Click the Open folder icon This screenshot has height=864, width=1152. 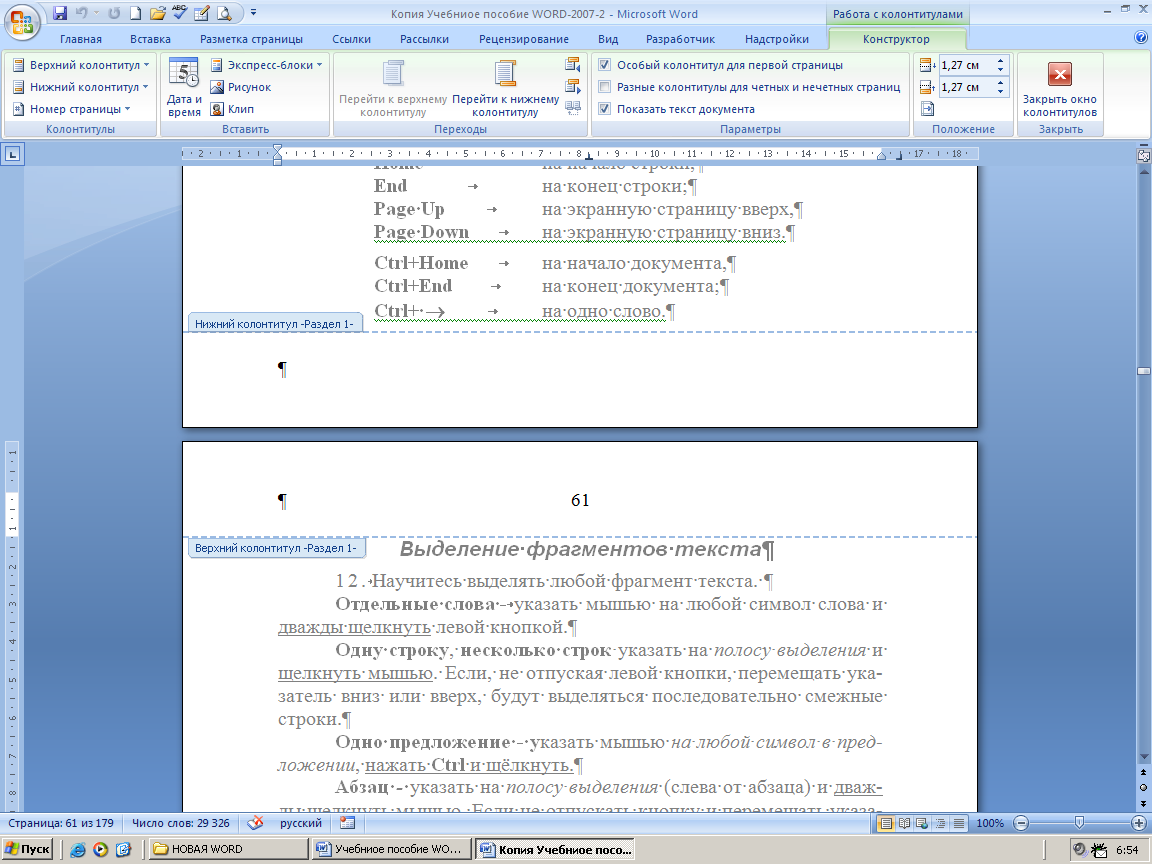tap(157, 13)
